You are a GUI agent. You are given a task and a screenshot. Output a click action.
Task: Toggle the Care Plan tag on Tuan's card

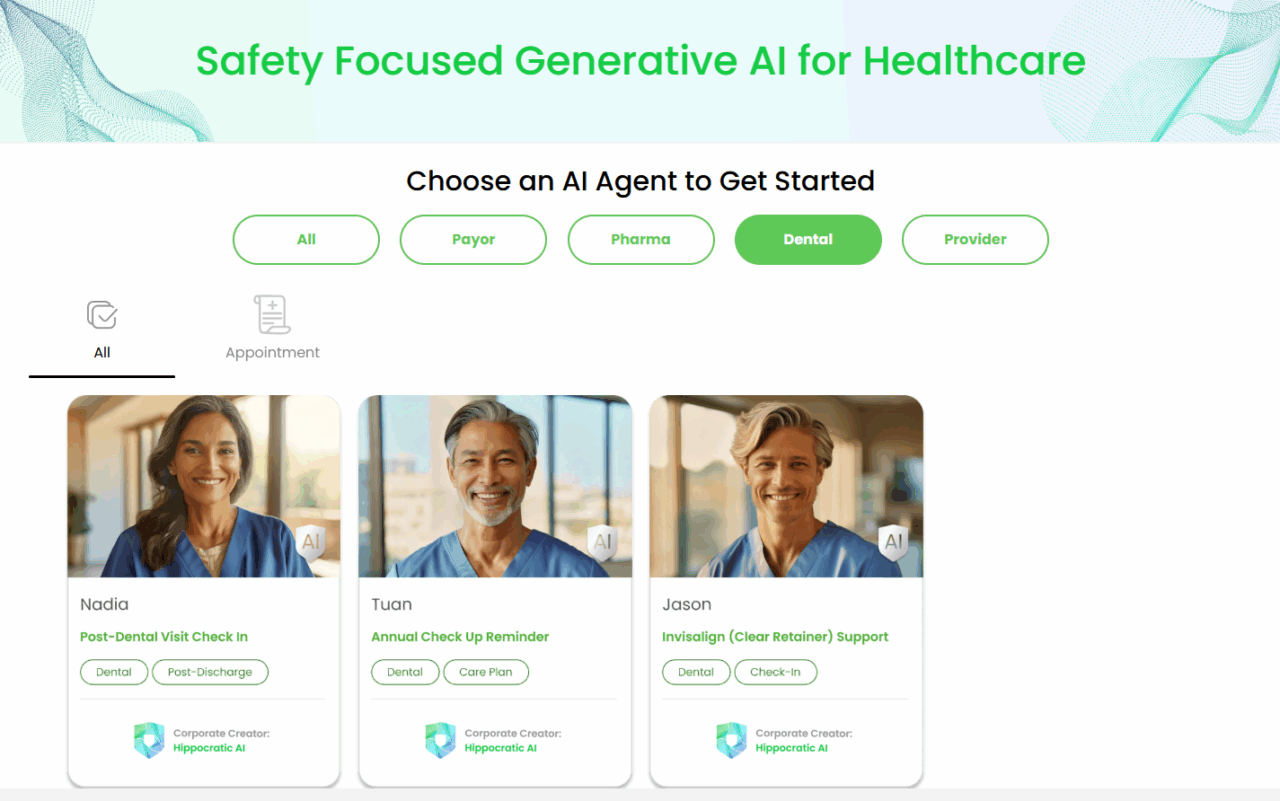[x=486, y=672]
